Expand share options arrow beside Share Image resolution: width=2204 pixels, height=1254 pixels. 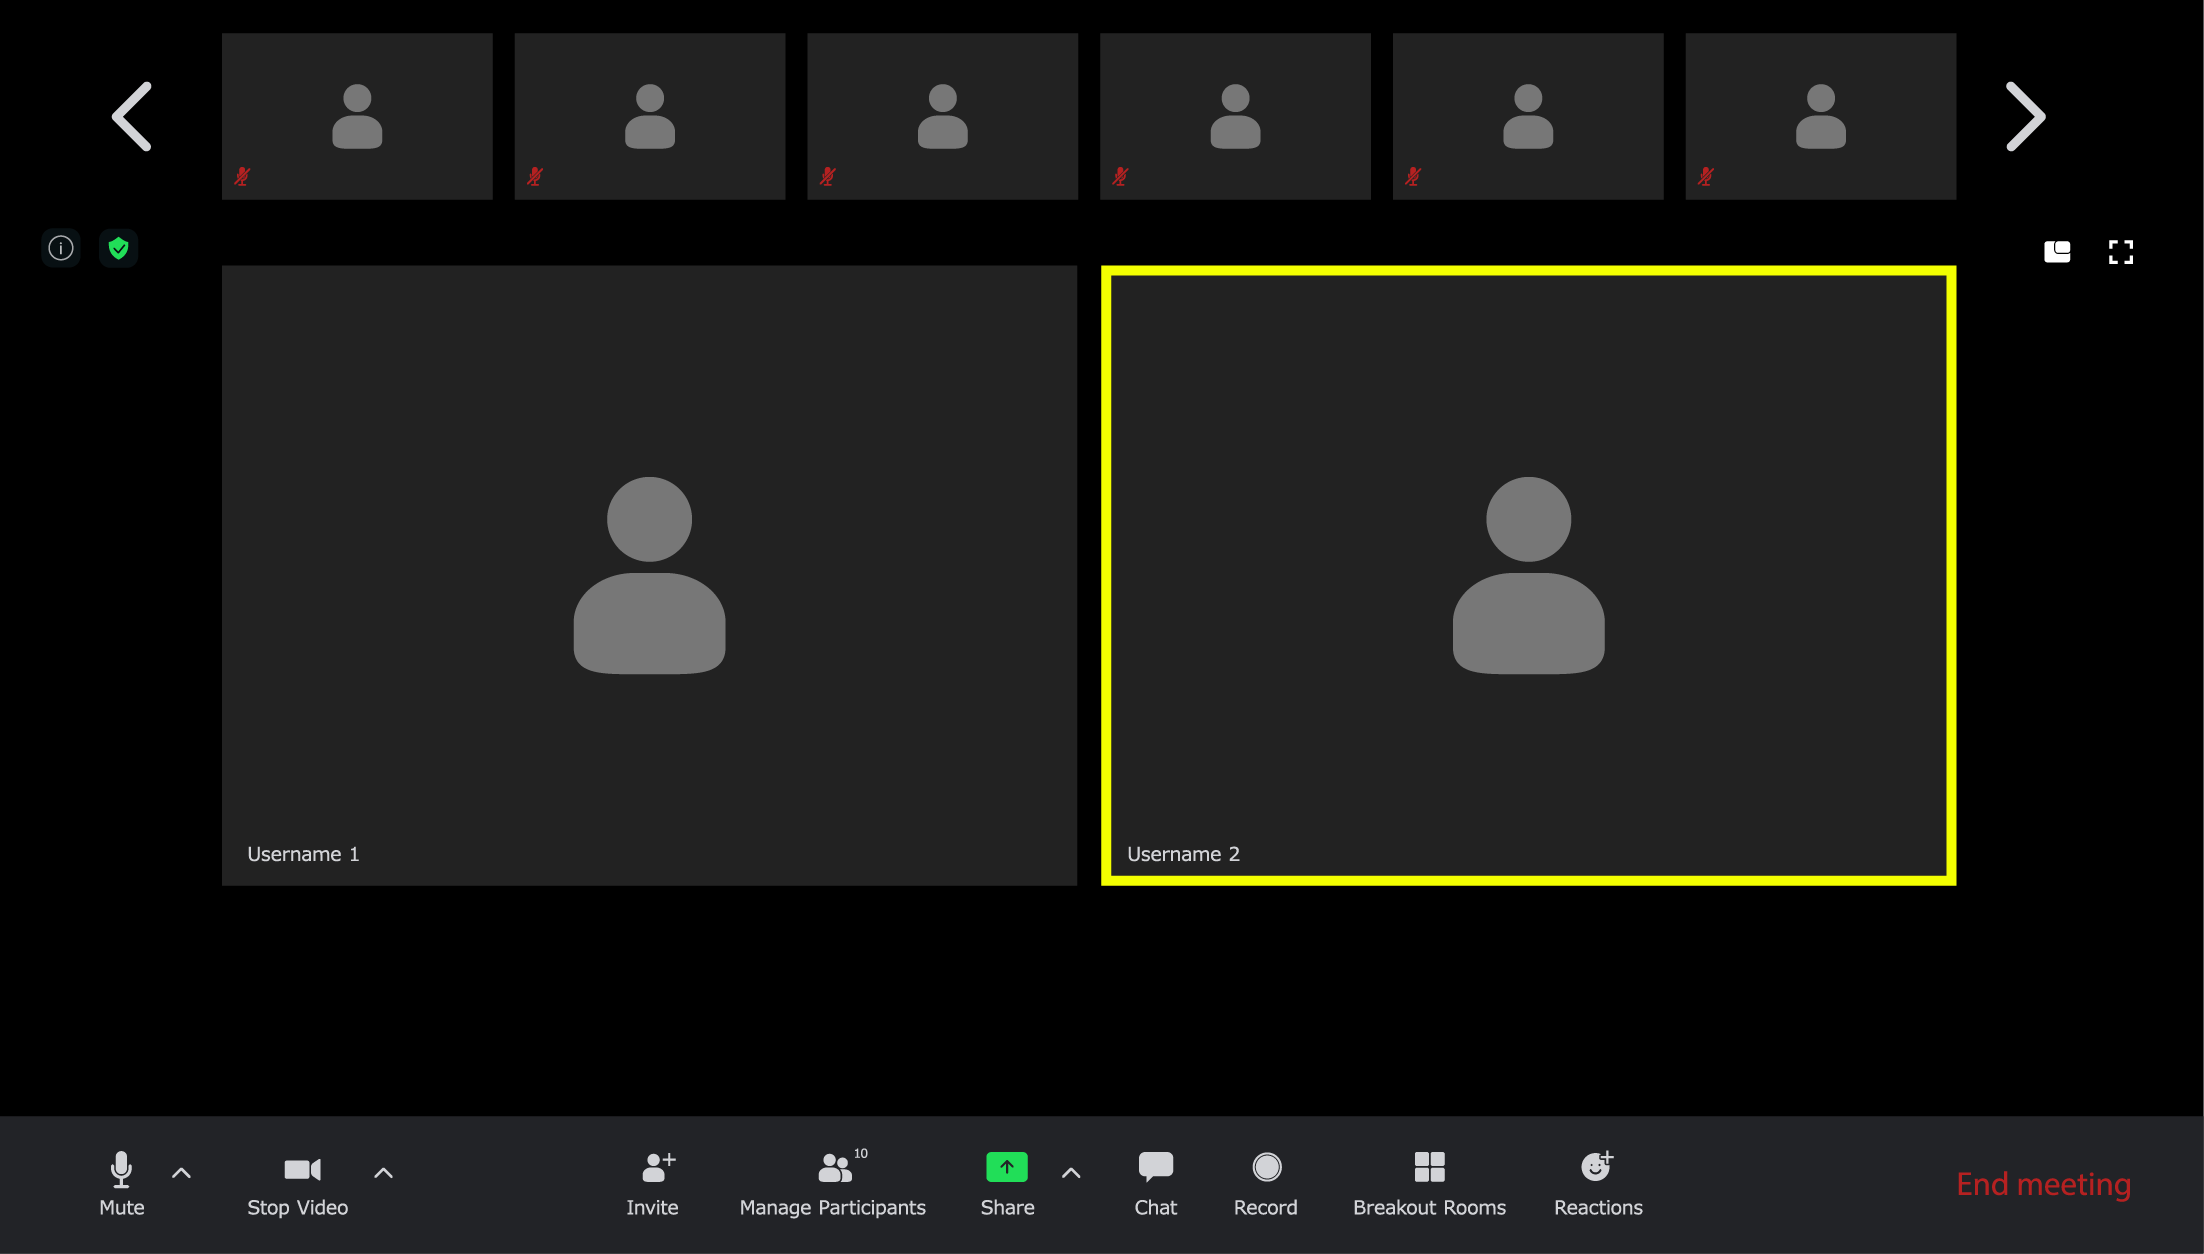[1071, 1173]
